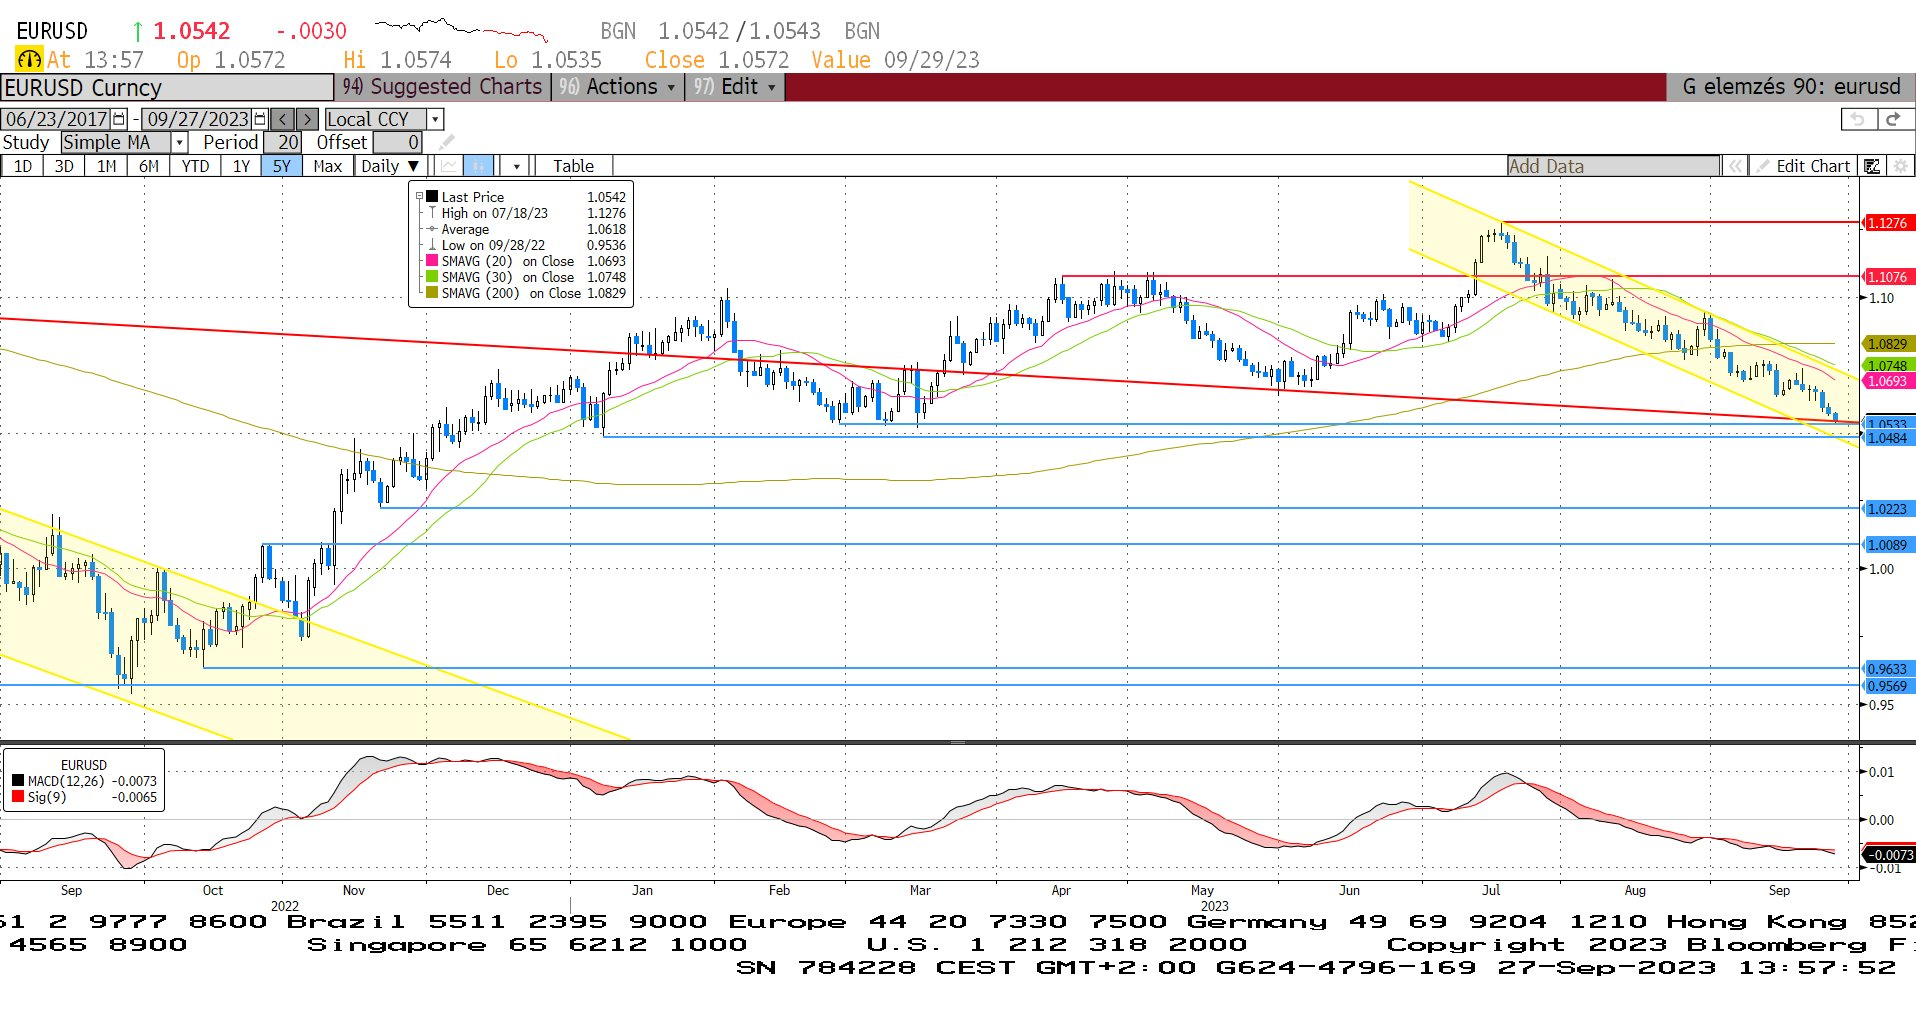Click the Average legend row
The height and width of the screenshot is (1023, 1916).
pos(526,229)
